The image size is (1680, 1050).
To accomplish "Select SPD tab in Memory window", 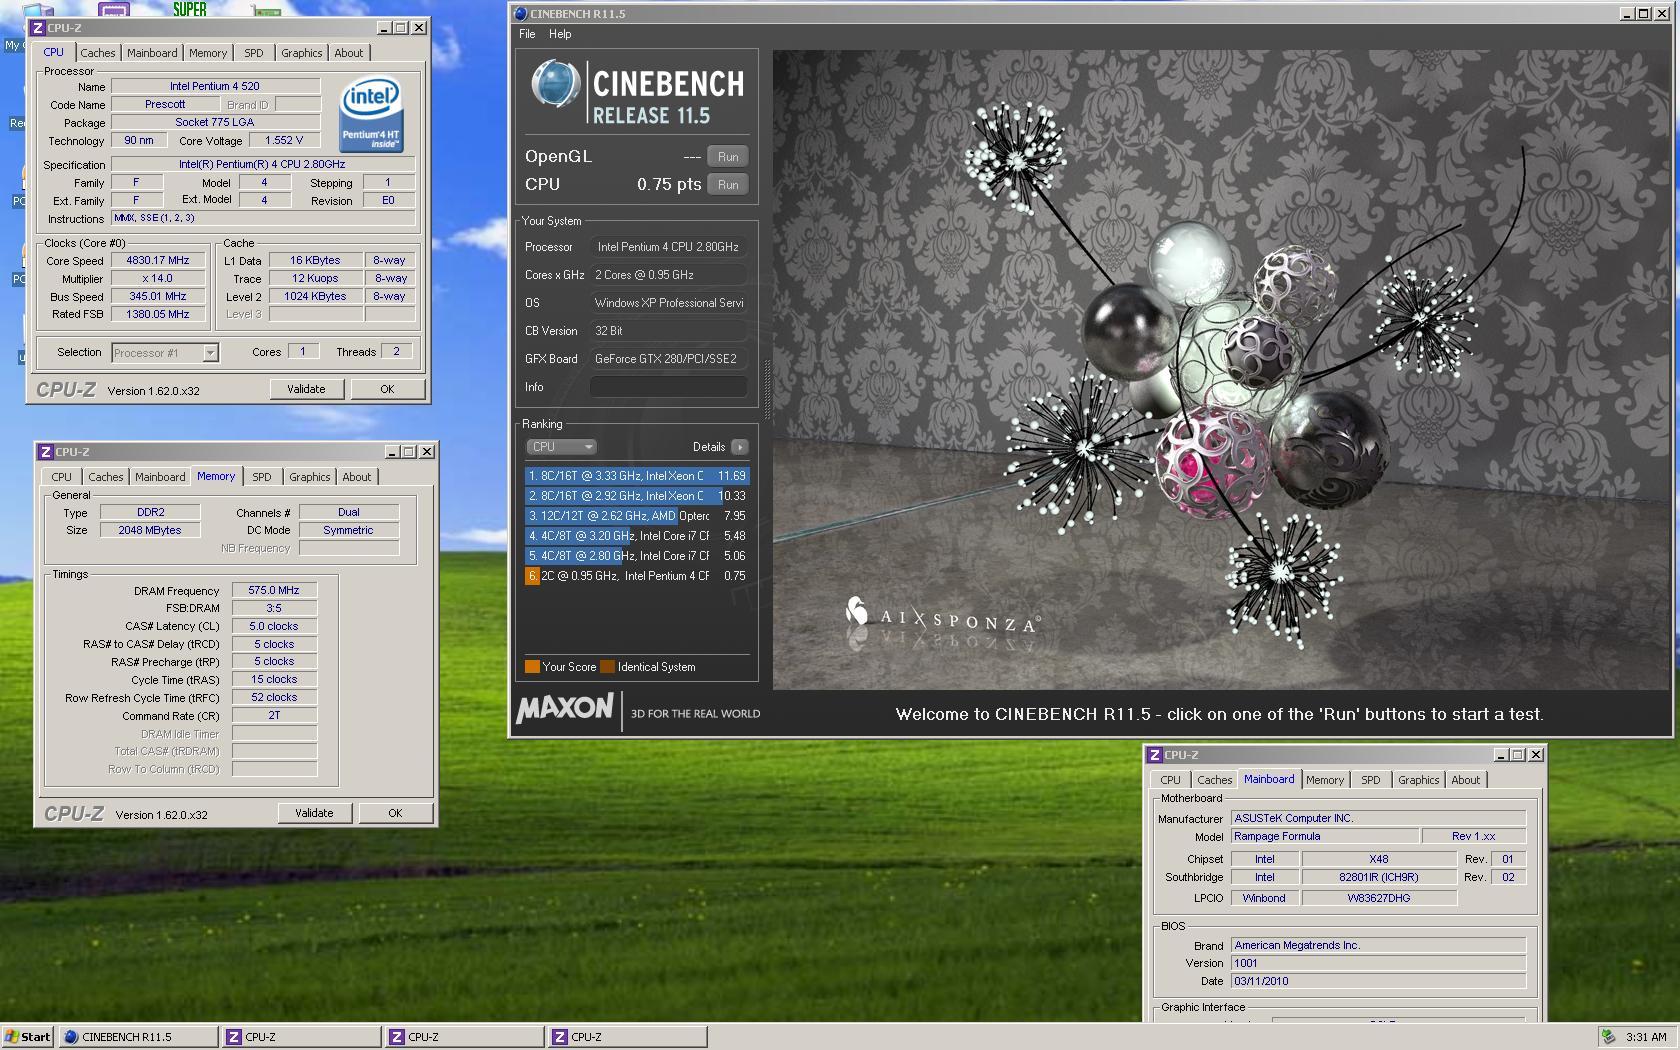I will point(262,477).
